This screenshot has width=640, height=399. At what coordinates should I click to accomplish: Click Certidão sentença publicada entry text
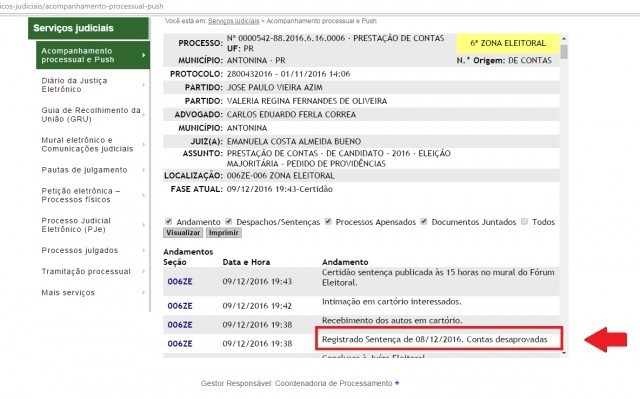[x=438, y=277]
